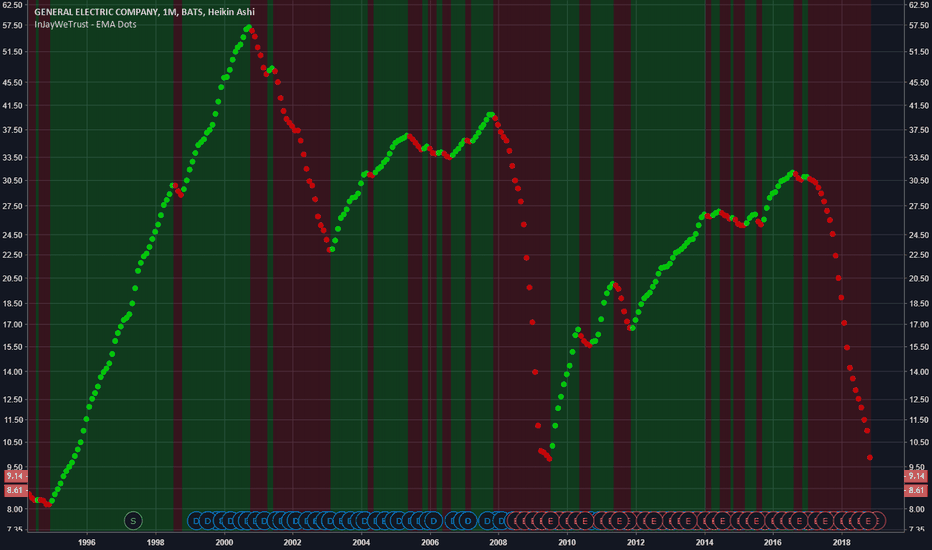Click the GENERAL ELECTRIC COMPANY chart title
Image resolution: width=932 pixels, height=550 pixels.
tap(144, 12)
